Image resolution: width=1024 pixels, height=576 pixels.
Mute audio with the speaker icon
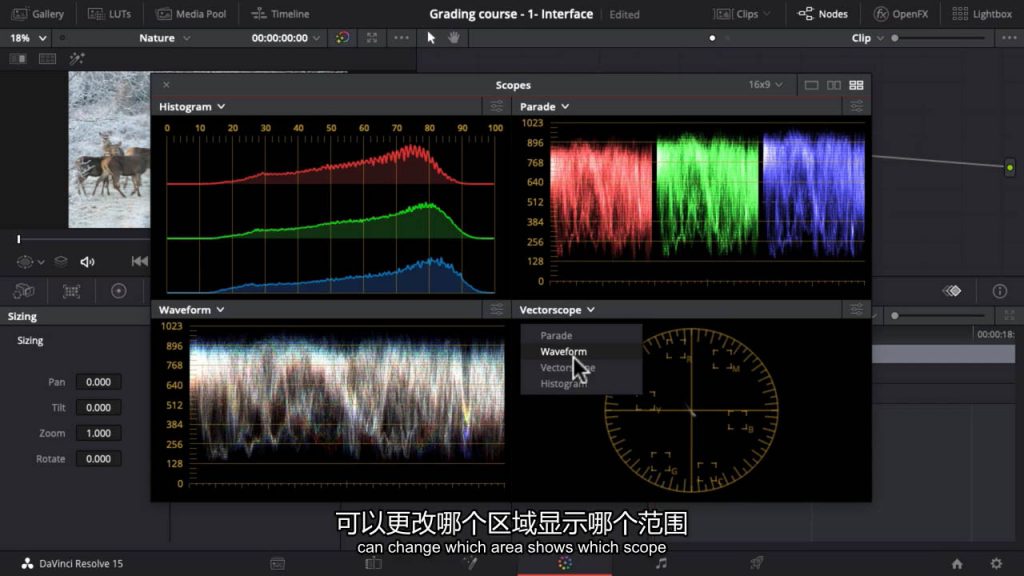(88, 262)
